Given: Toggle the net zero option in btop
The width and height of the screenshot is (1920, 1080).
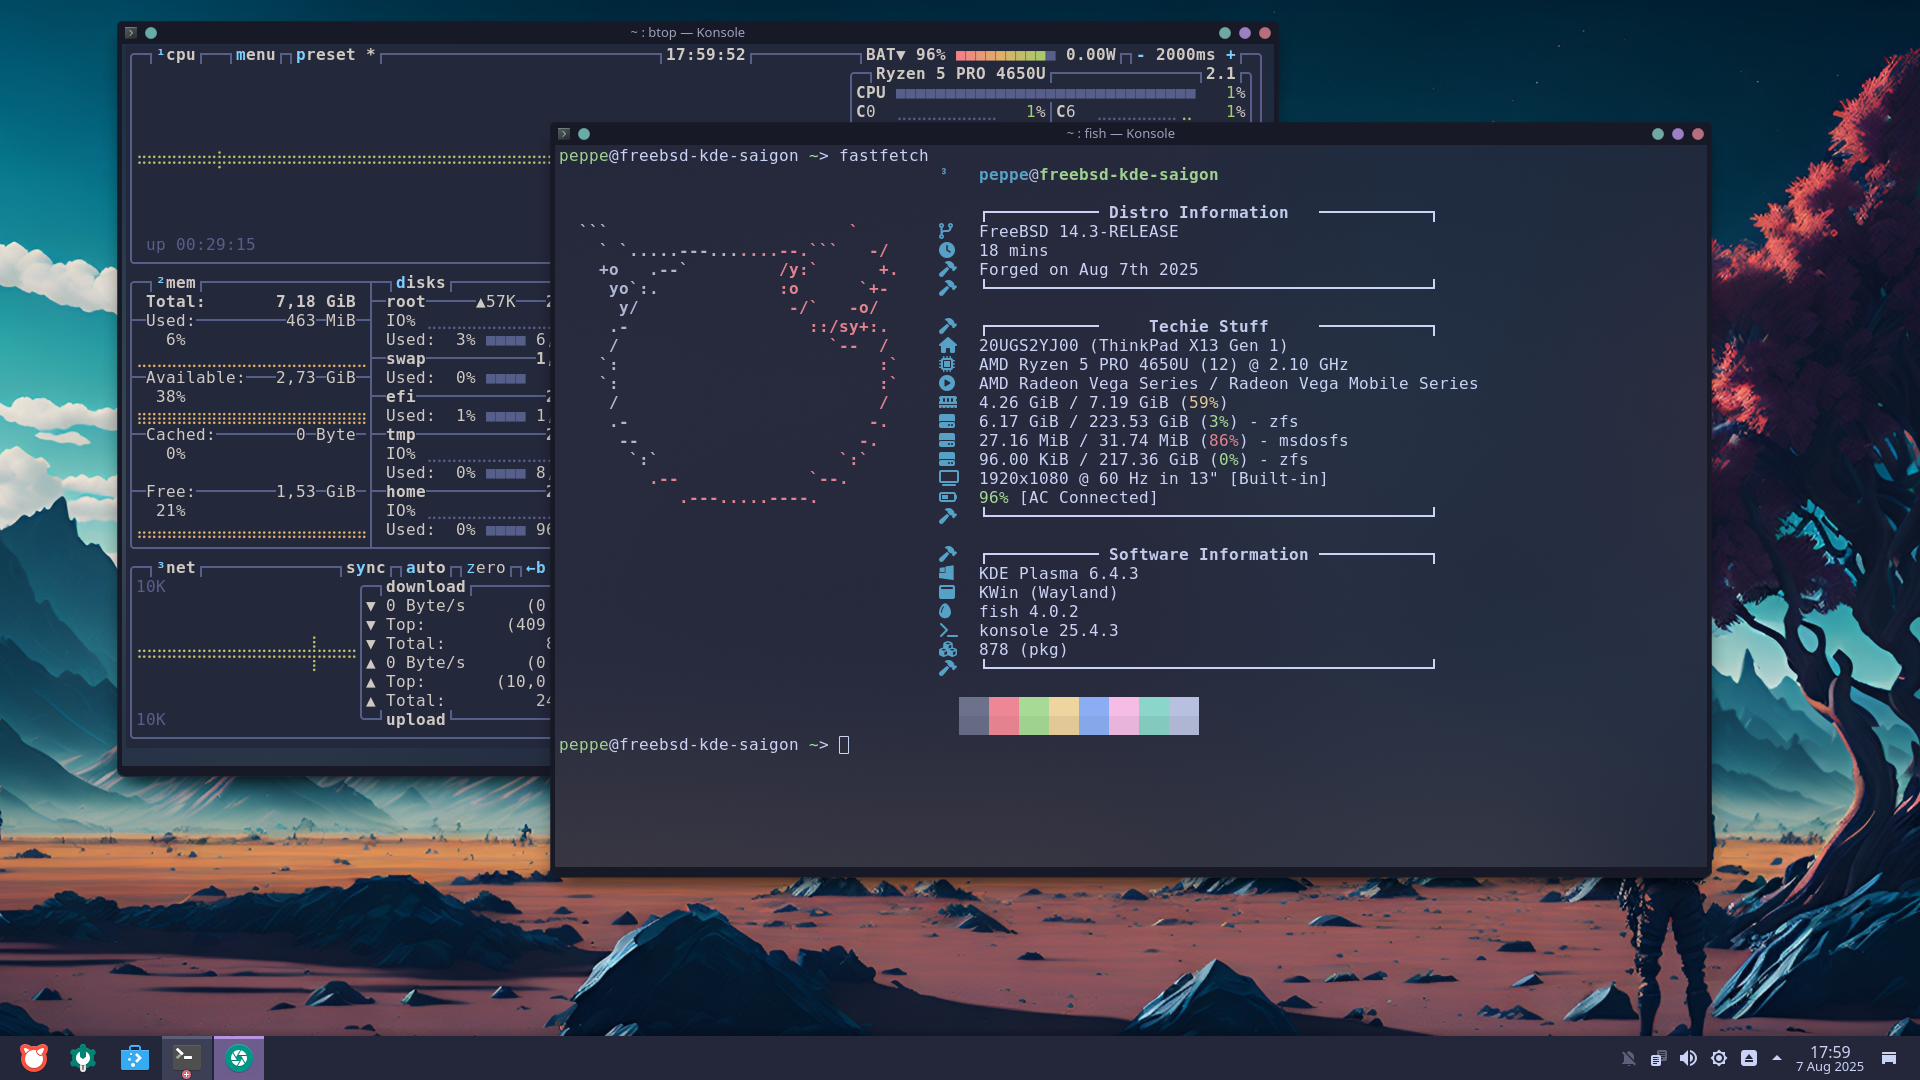Looking at the screenshot, I should (x=486, y=568).
